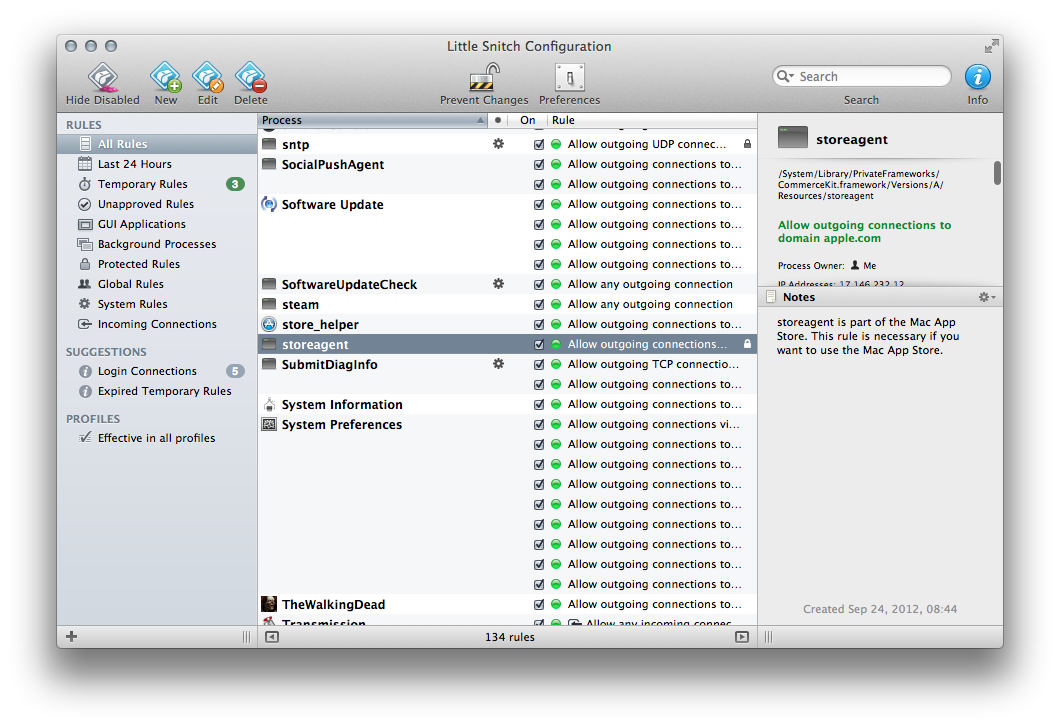This screenshot has width=1060, height=727.
Task: Click the Temporary Rules count badge 3
Action: tap(235, 184)
